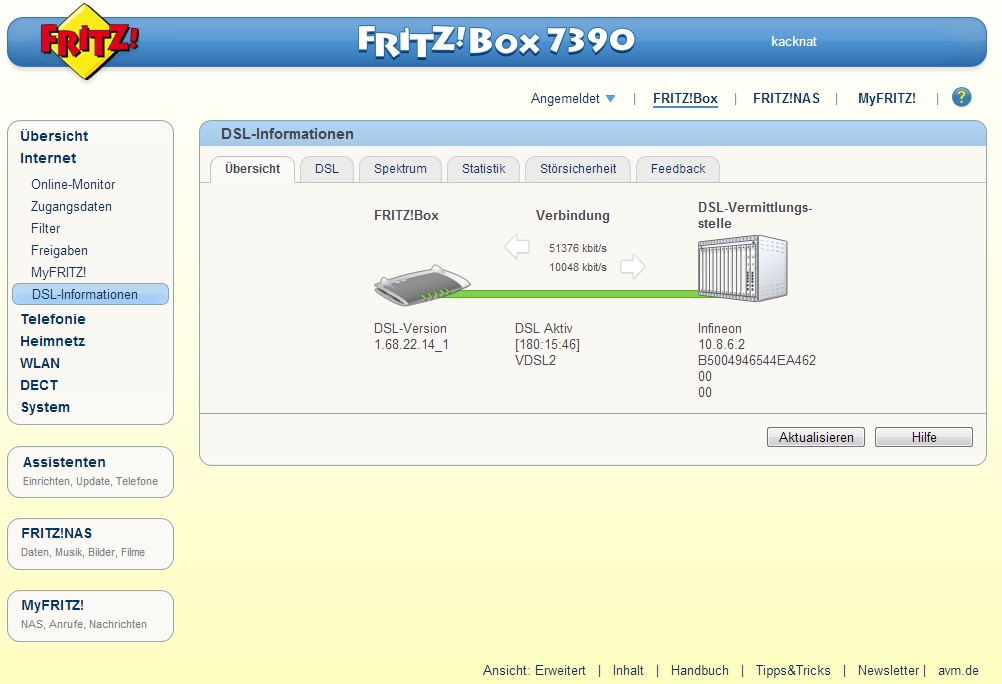This screenshot has width=1002, height=684.
Task: Open the blue help question mark icon
Action: coord(961,97)
